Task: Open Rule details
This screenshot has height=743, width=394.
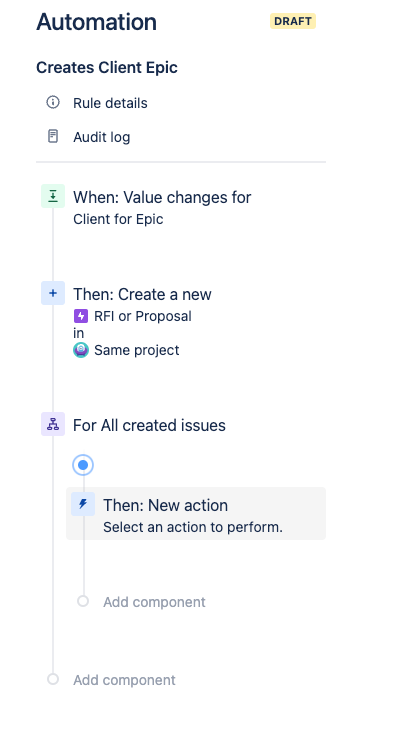Action: tap(110, 103)
